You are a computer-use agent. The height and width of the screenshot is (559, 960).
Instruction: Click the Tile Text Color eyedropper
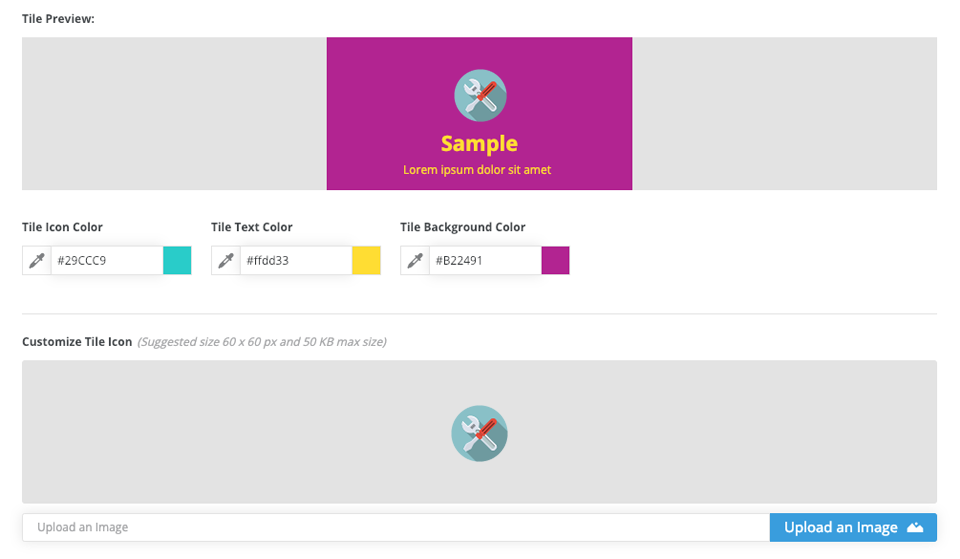226,261
